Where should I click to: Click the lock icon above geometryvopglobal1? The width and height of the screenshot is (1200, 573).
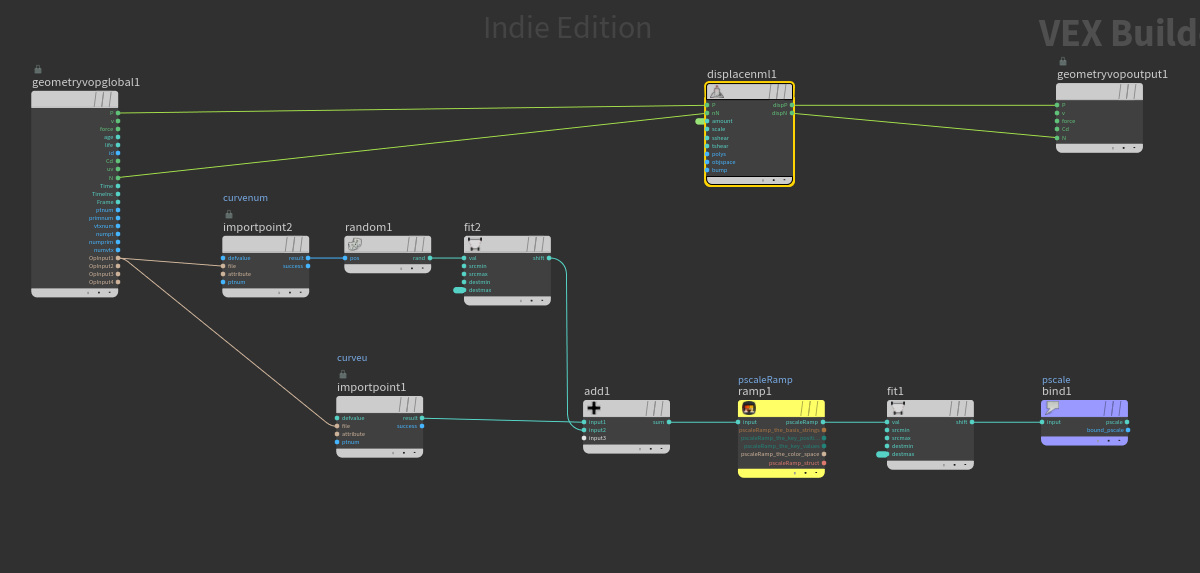38,69
